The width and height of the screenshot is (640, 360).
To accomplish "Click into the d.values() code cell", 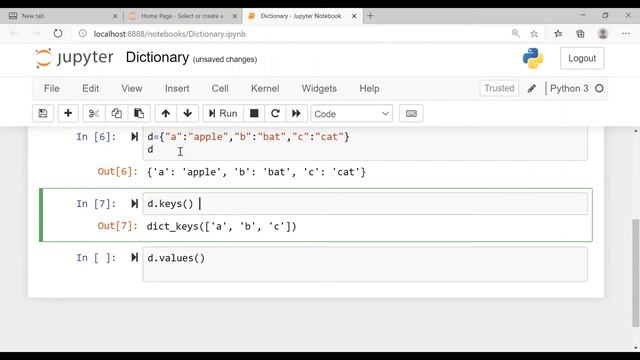I will [x=365, y=264].
